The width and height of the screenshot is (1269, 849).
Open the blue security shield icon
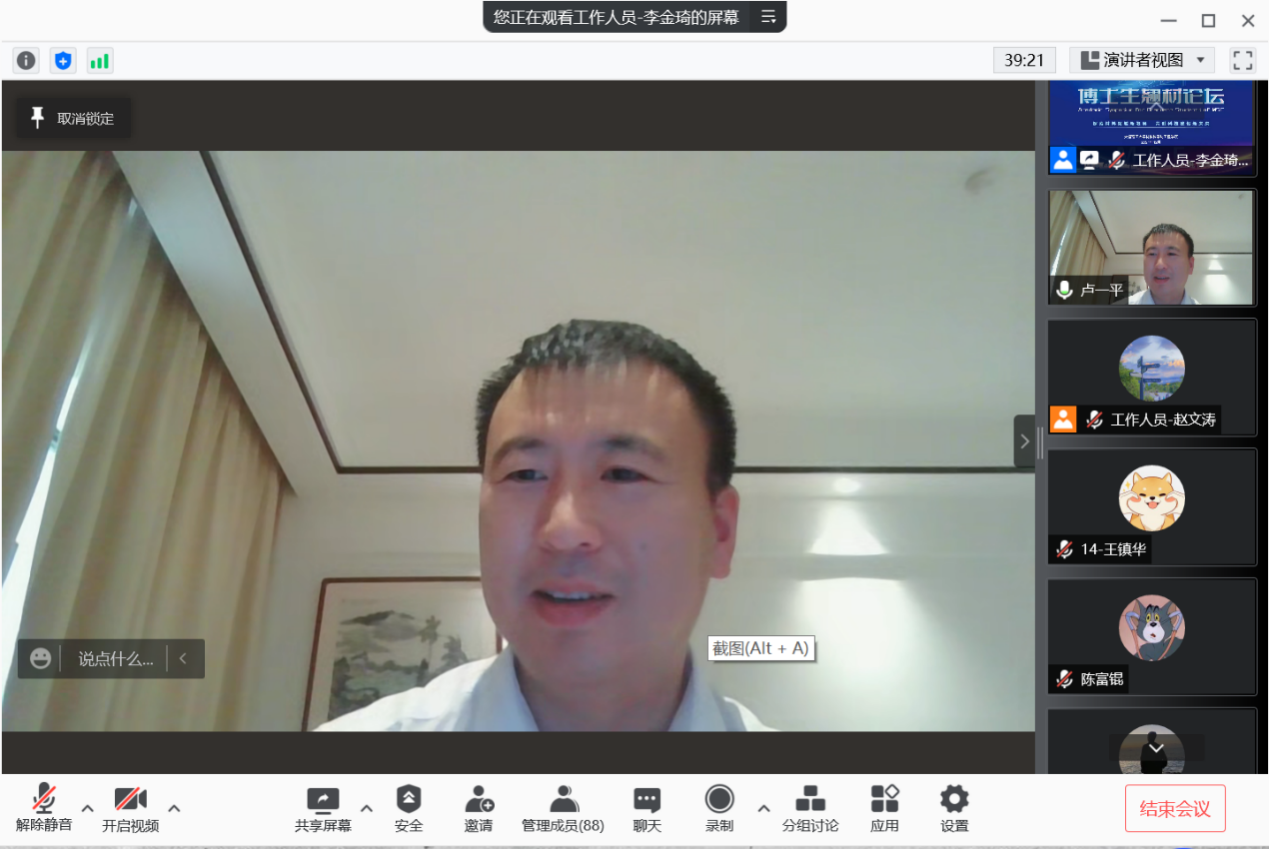(x=63, y=61)
